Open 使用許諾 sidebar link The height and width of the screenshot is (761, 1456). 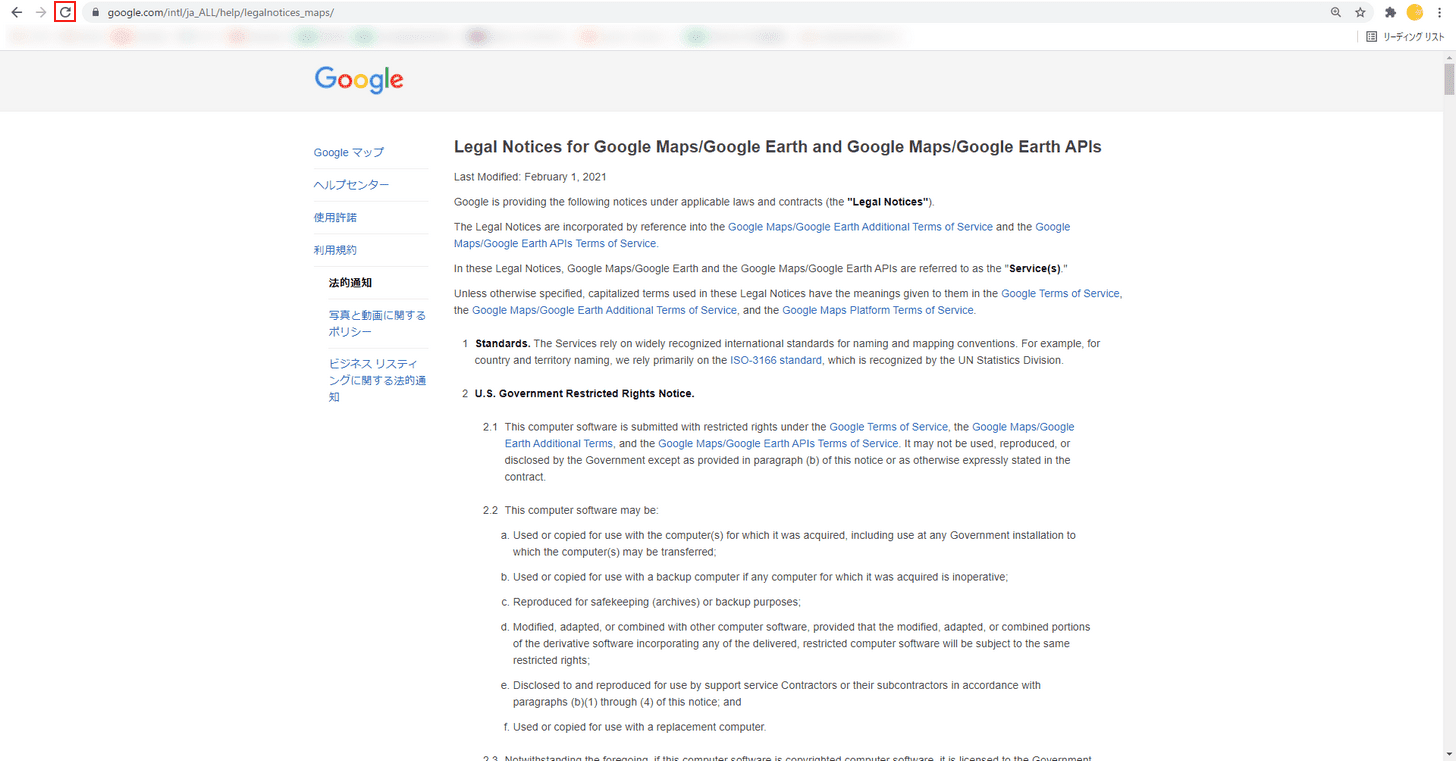pyautogui.click(x=335, y=217)
